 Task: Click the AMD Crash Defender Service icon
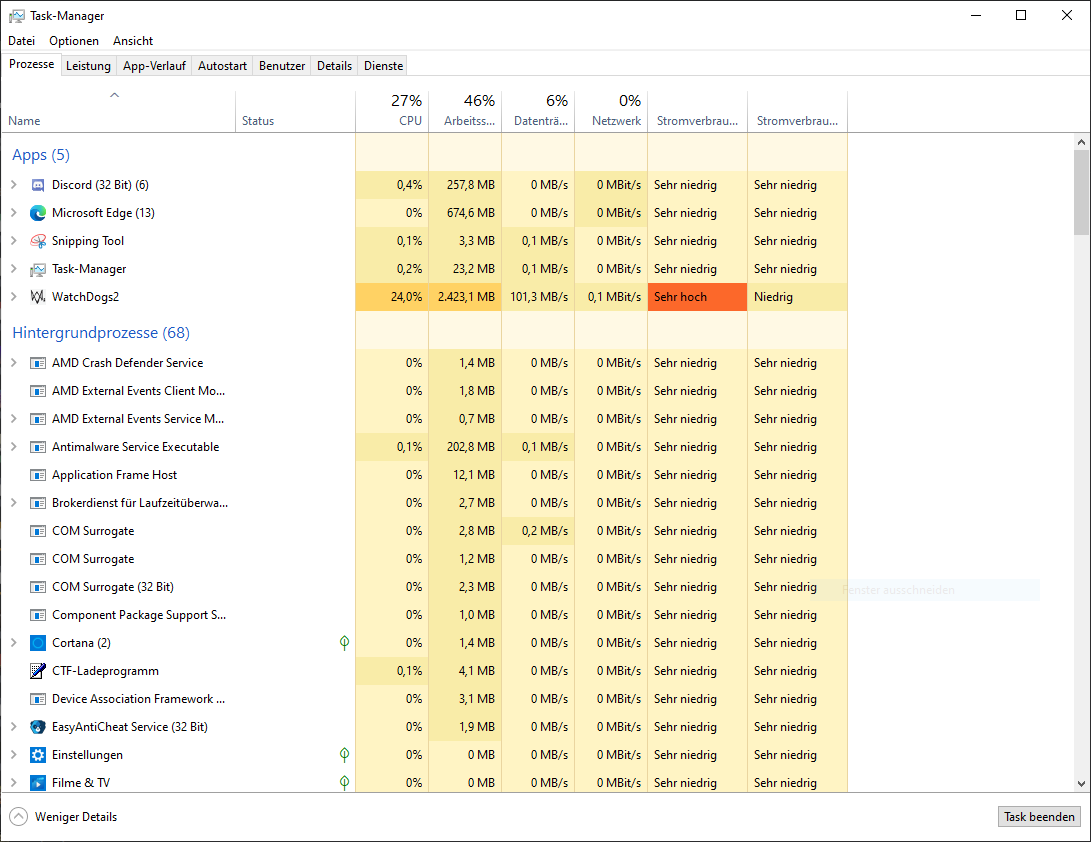click(38, 363)
